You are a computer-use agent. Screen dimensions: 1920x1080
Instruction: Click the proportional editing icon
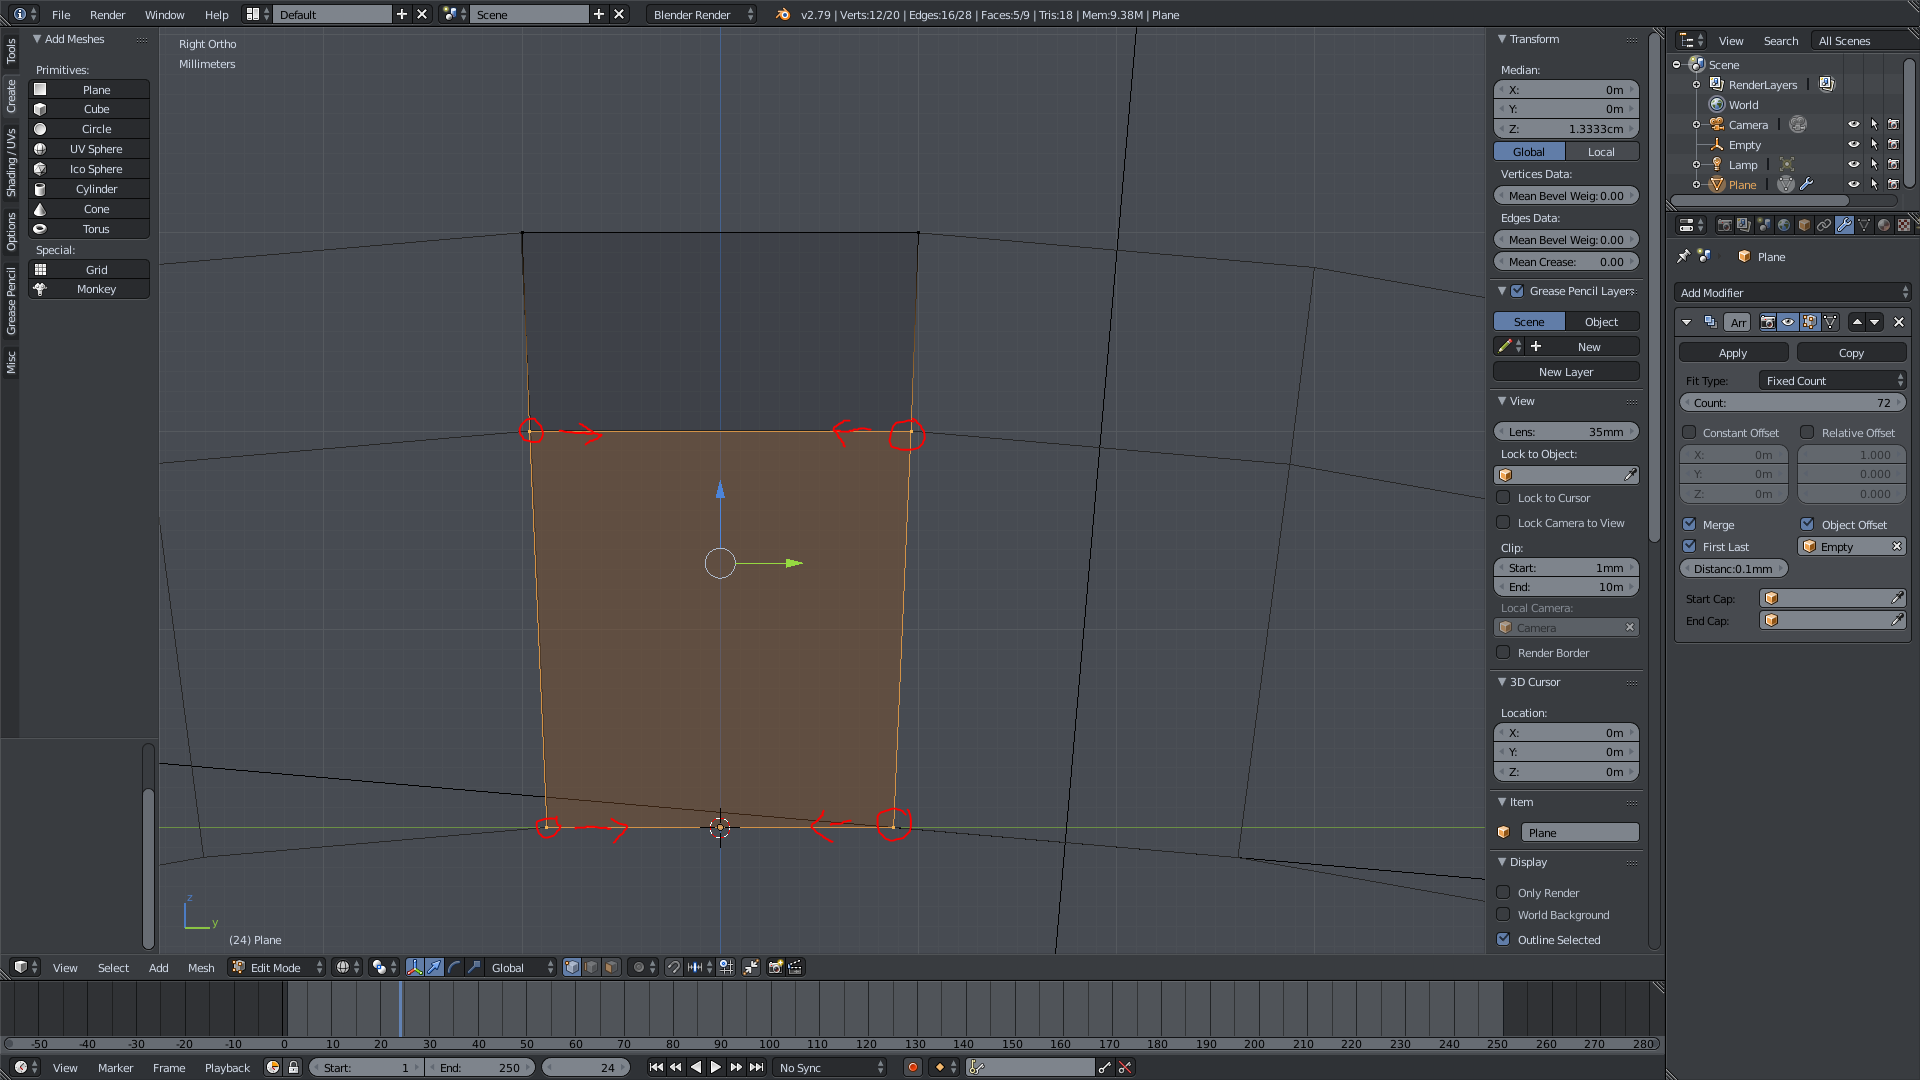(639, 967)
